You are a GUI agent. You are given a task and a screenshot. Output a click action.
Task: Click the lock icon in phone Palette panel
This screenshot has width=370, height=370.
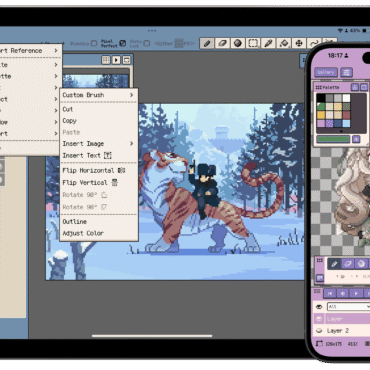(x=355, y=87)
